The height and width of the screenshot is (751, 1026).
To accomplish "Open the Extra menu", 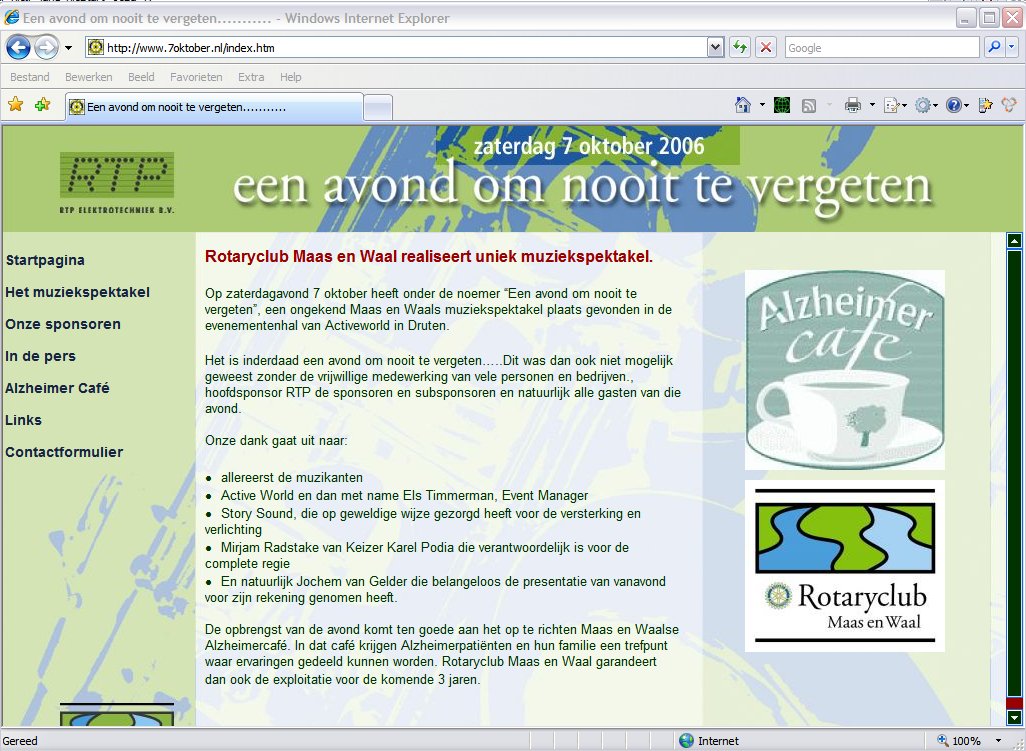I will point(251,77).
